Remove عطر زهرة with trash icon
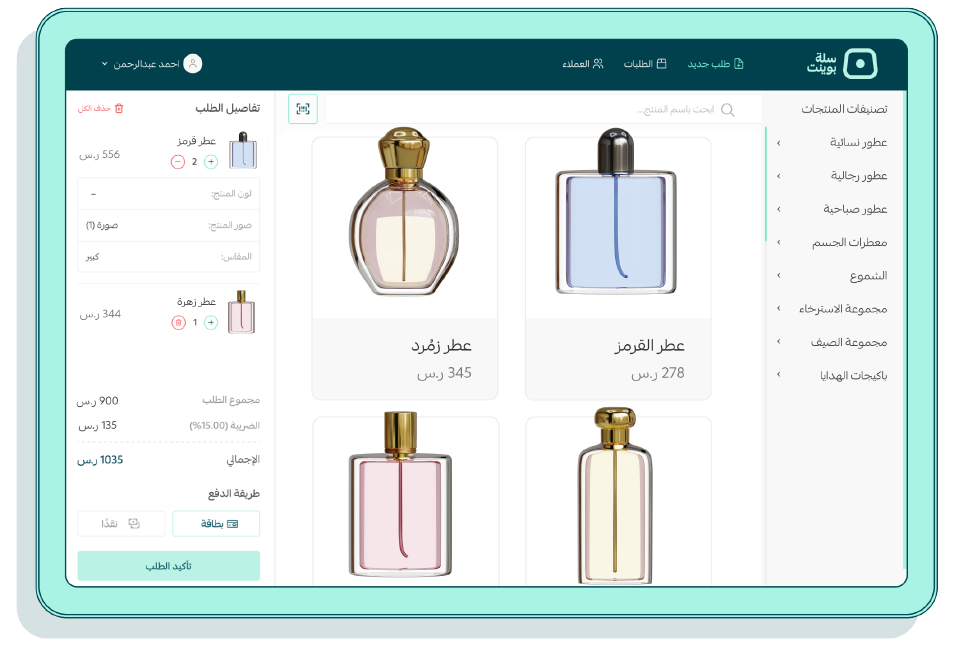The height and width of the screenshot is (650, 959). [x=178, y=322]
